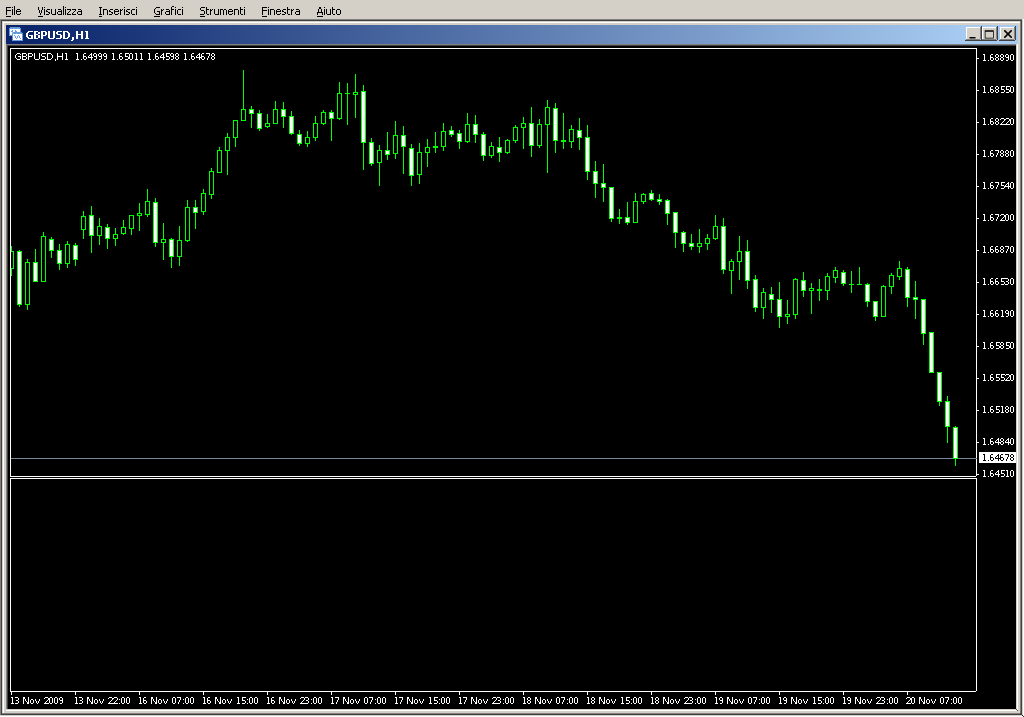Click the GBPUSD,H1 title bar text
The width and height of the screenshot is (1024, 717).
coord(57,35)
